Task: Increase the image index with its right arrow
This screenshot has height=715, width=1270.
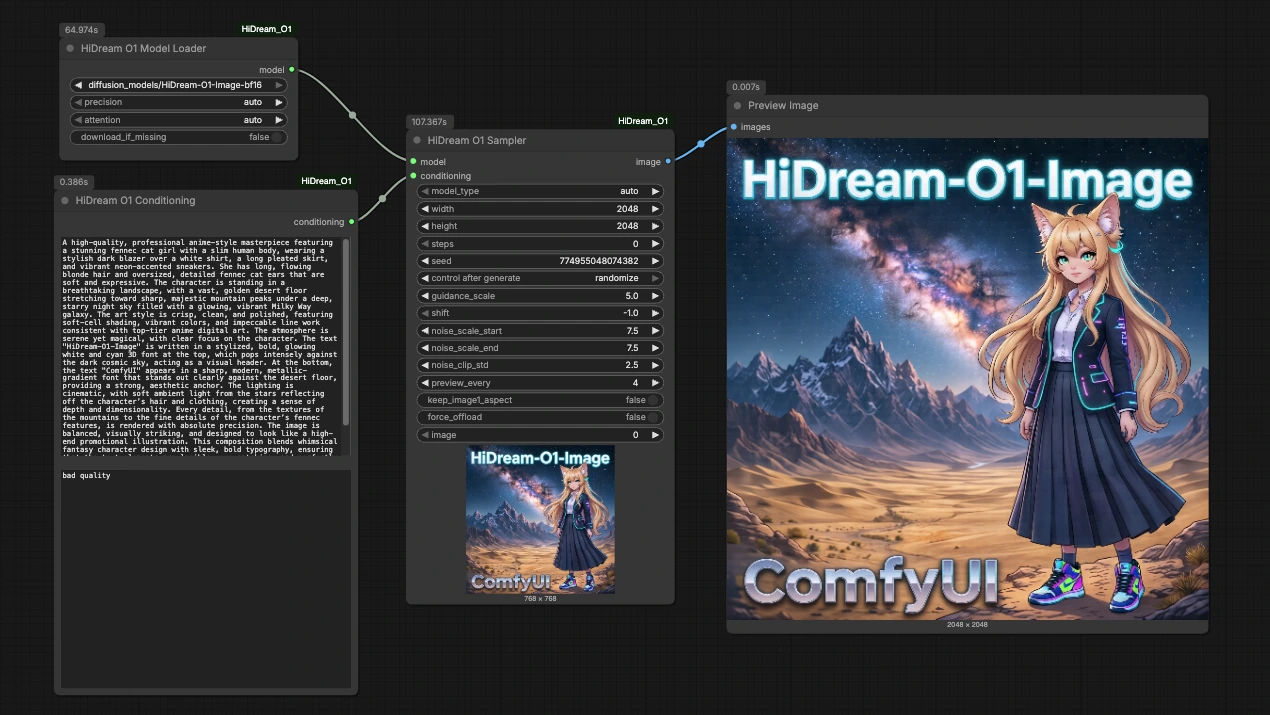Action: [656, 435]
